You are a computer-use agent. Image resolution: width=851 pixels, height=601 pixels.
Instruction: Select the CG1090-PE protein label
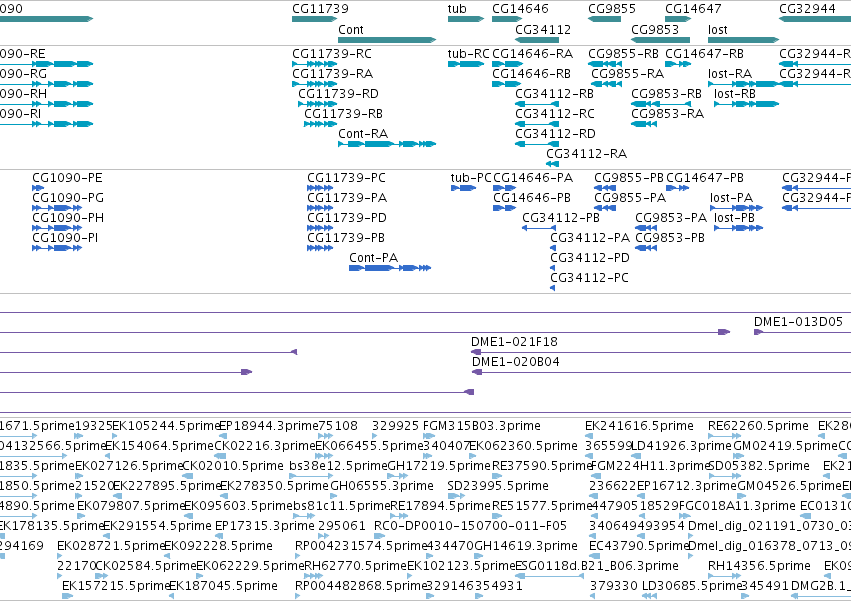tap(67, 178)
